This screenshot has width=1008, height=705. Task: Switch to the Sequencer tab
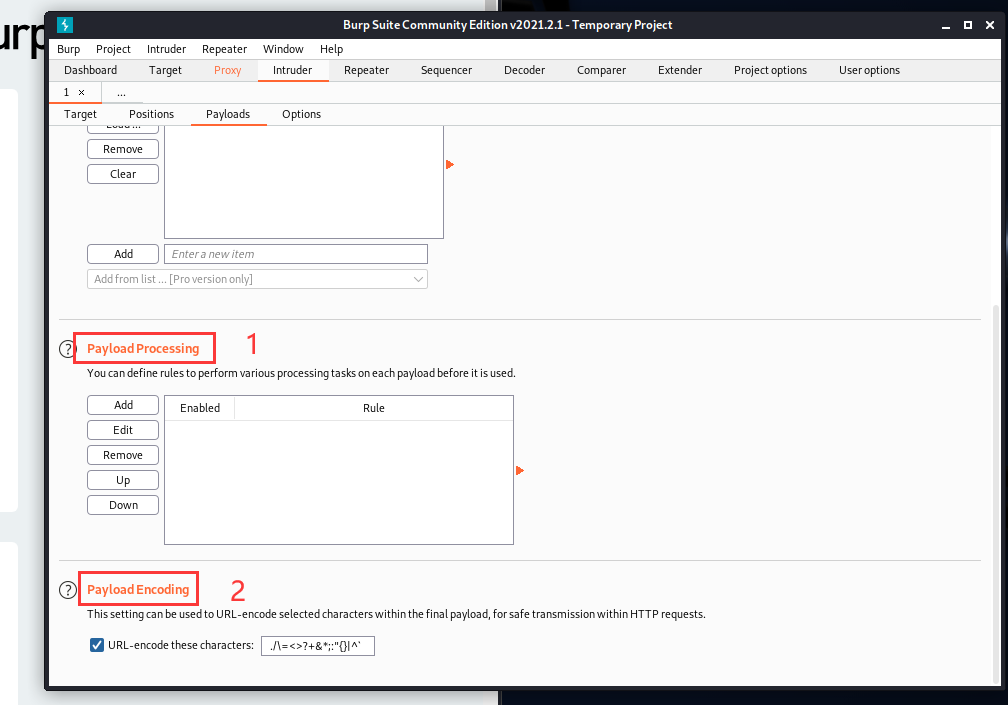[446, 70]
